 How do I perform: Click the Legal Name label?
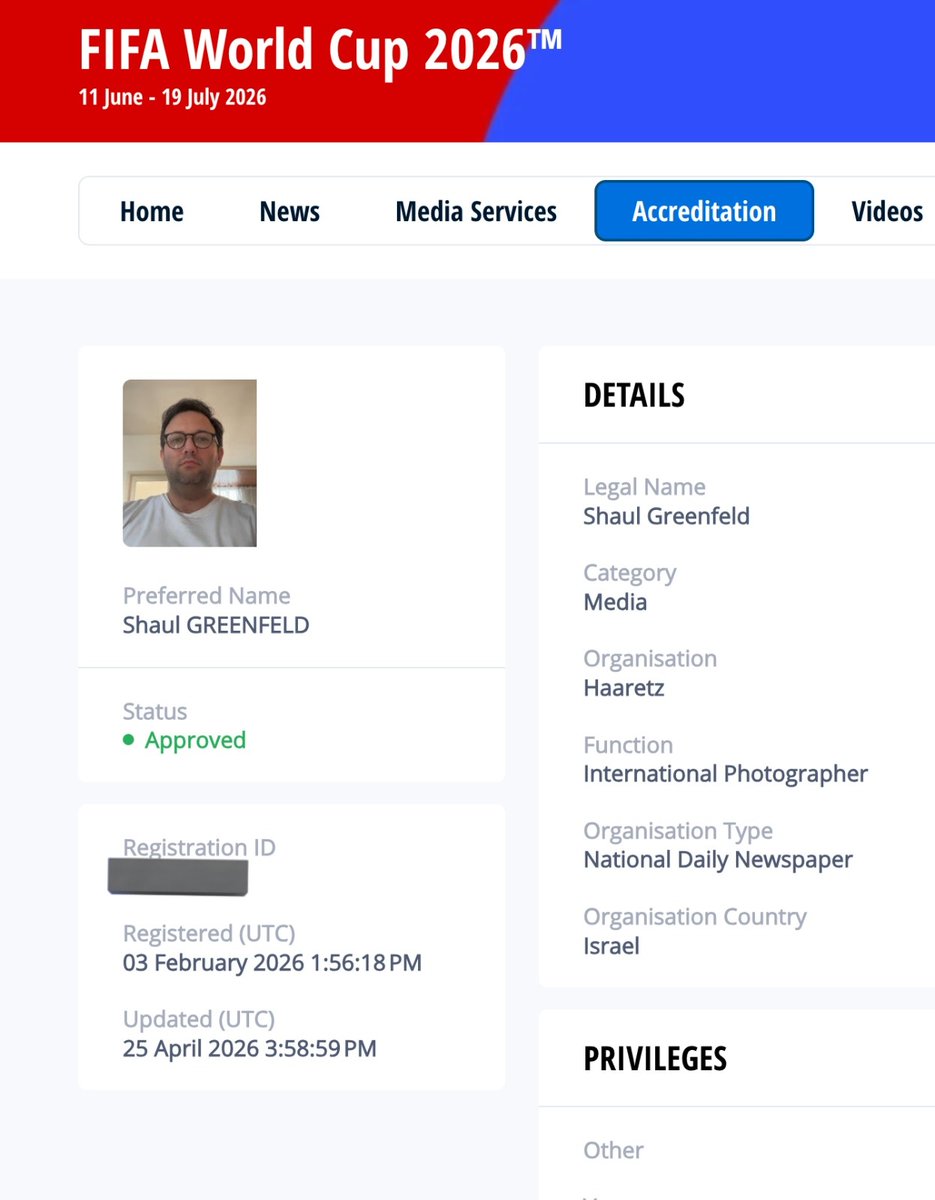pos(644,487)
